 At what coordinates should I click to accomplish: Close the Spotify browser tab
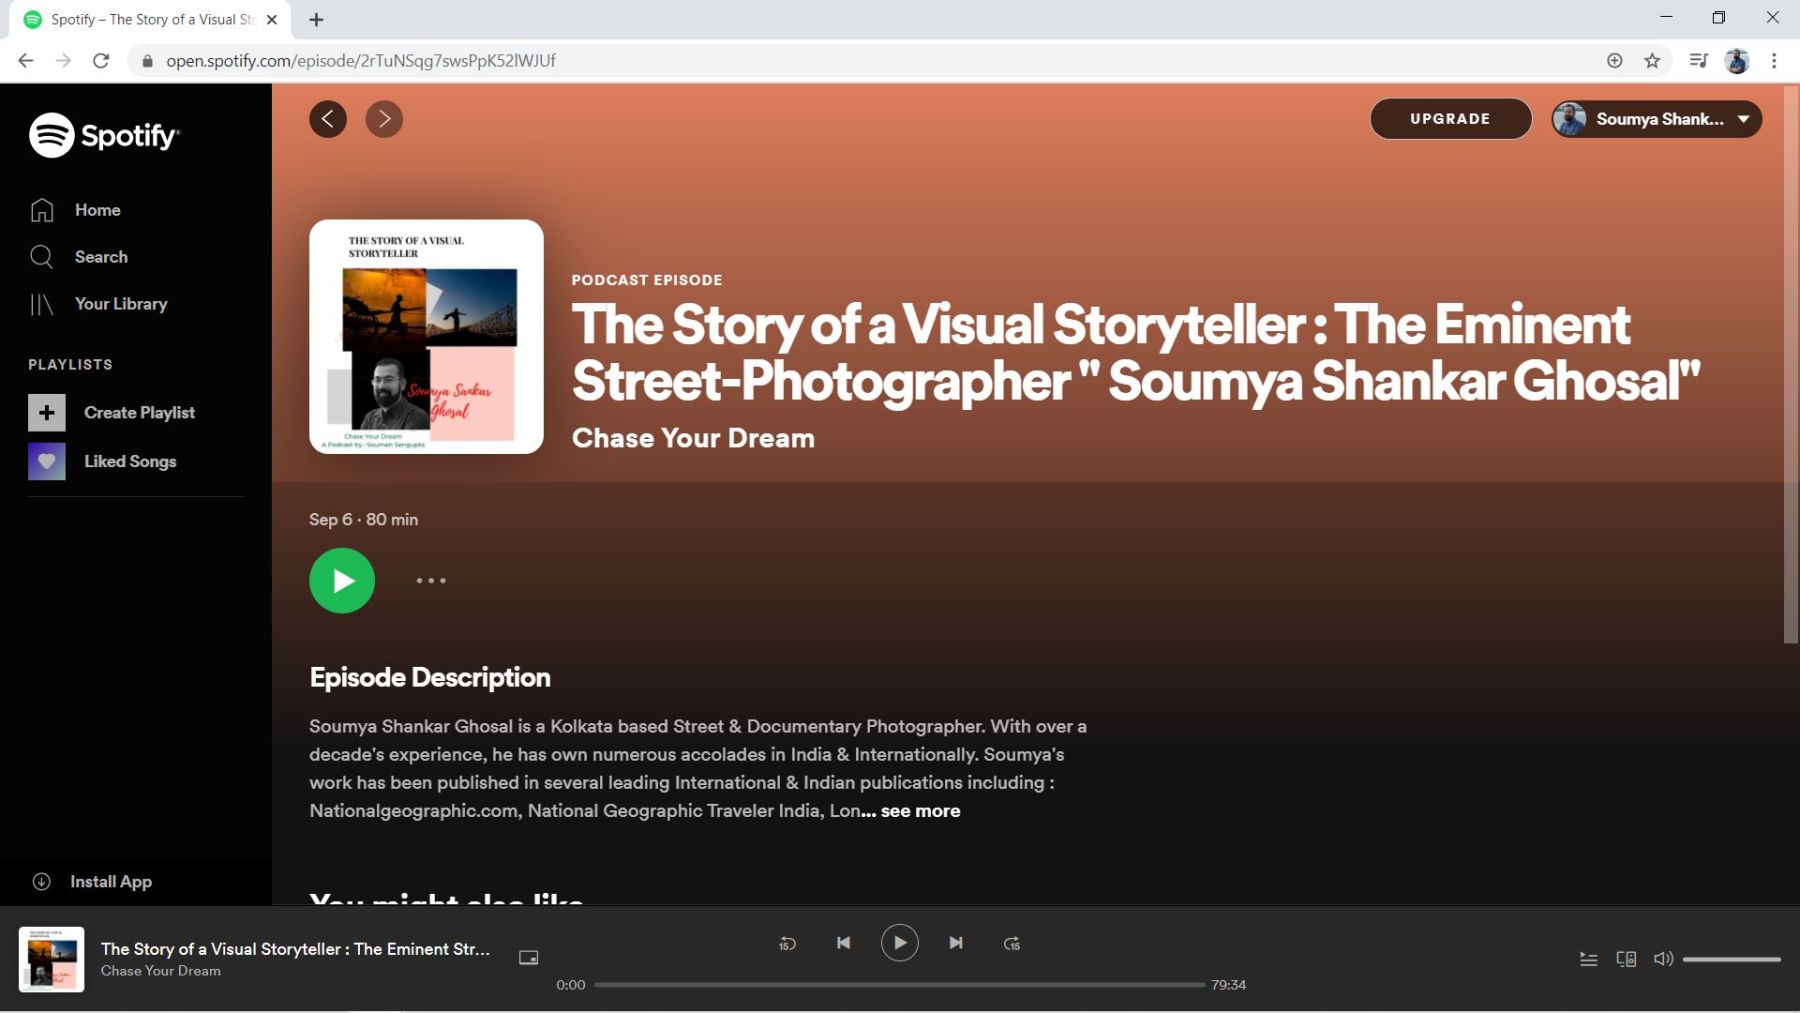coord(272,19)
